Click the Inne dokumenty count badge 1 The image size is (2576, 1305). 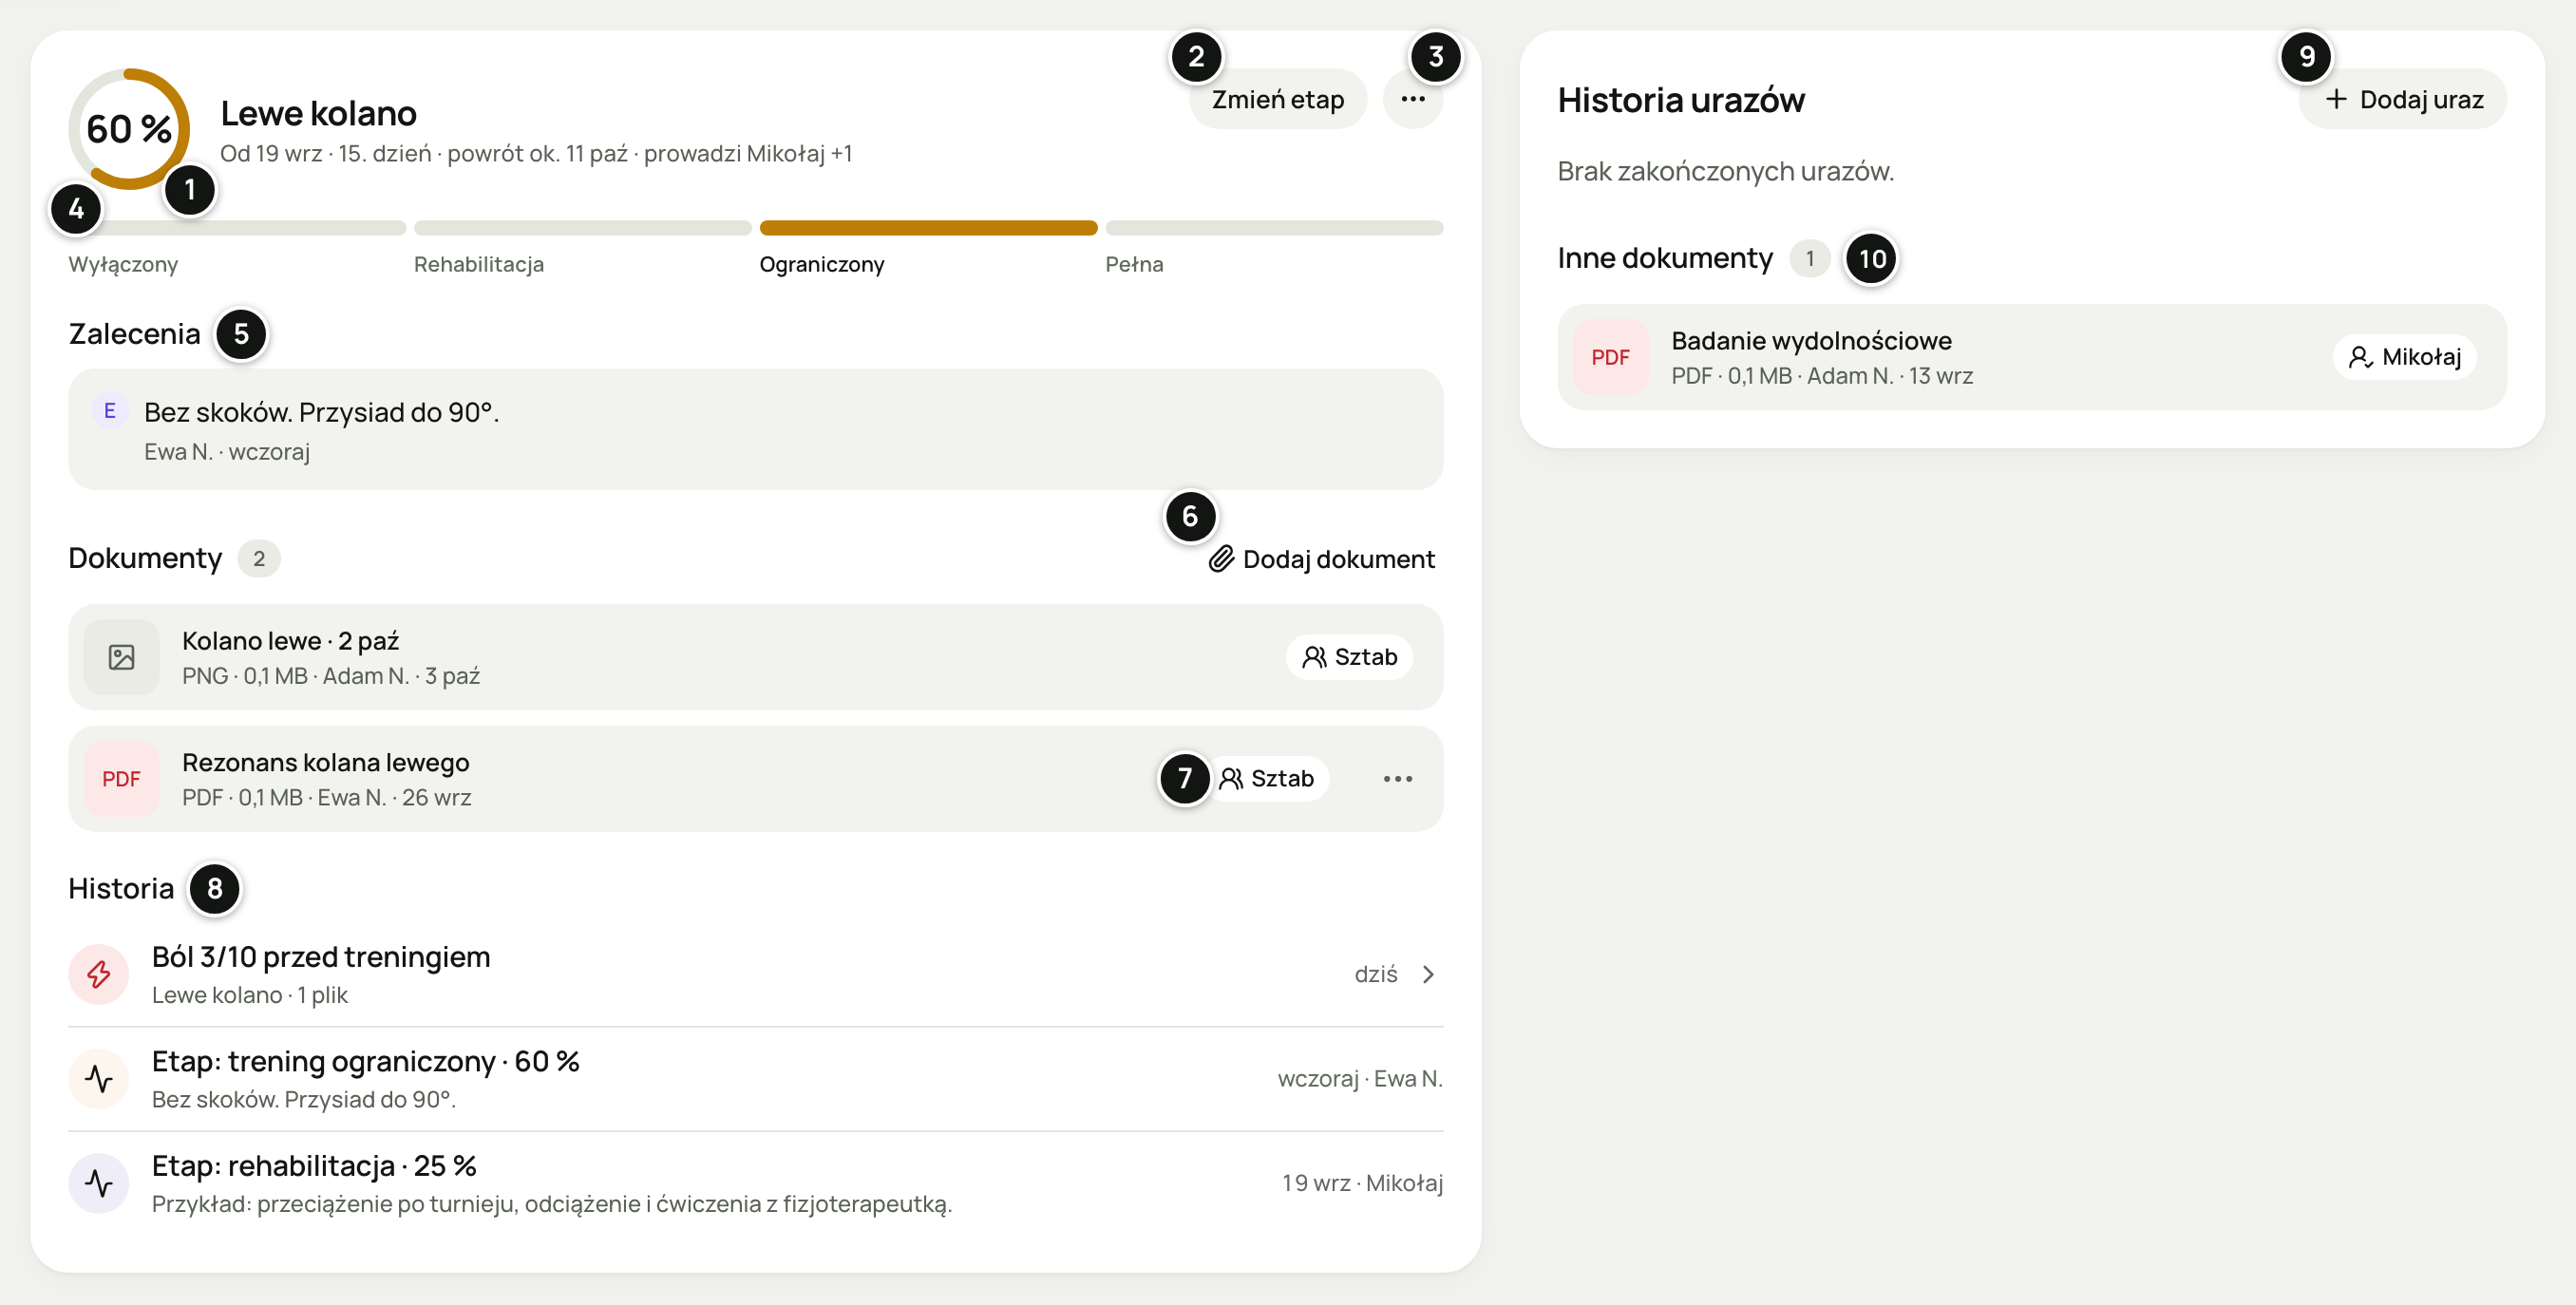[1809, 259]
